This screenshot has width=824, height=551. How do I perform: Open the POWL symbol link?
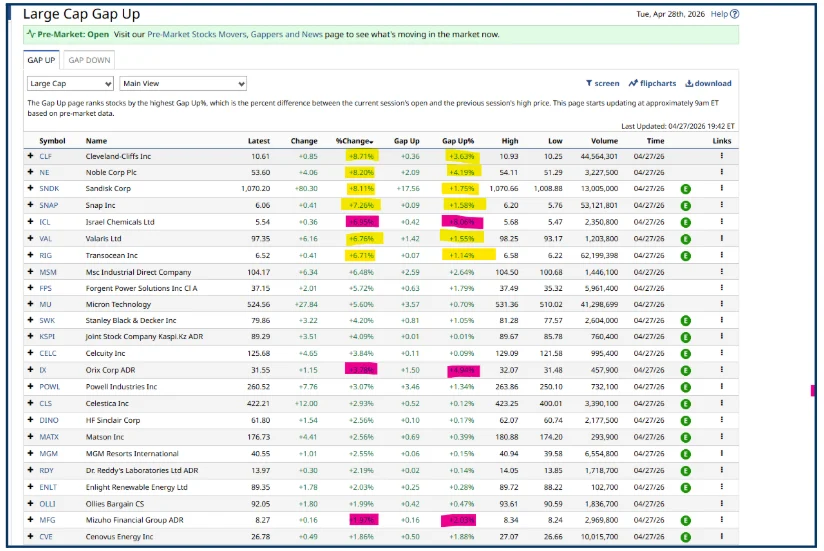tap(50, 387)
